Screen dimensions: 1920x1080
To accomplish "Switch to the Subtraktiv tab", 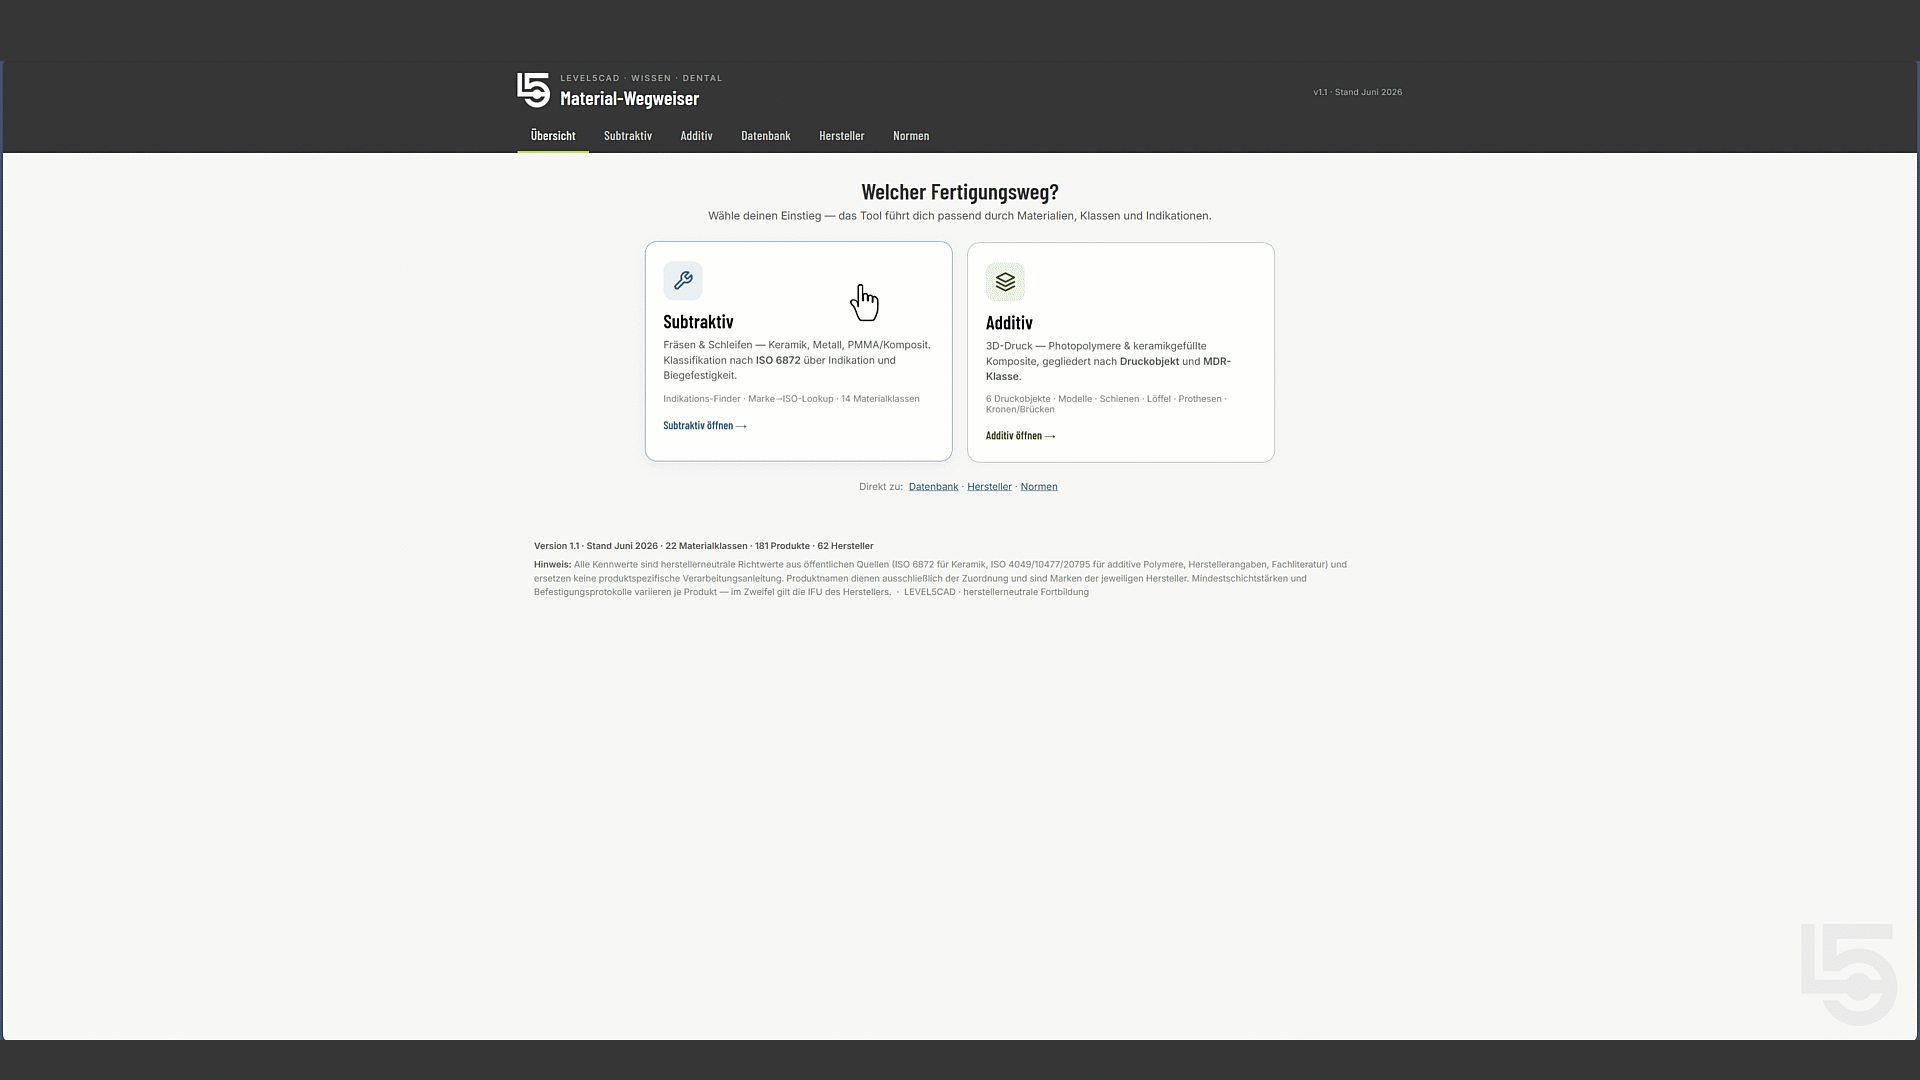I will click(x=628, y=136).
